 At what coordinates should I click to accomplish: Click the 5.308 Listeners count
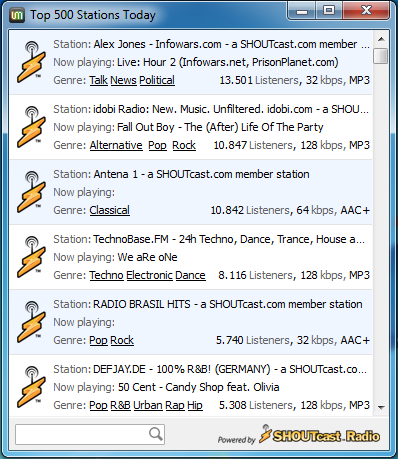coord(256,405)
